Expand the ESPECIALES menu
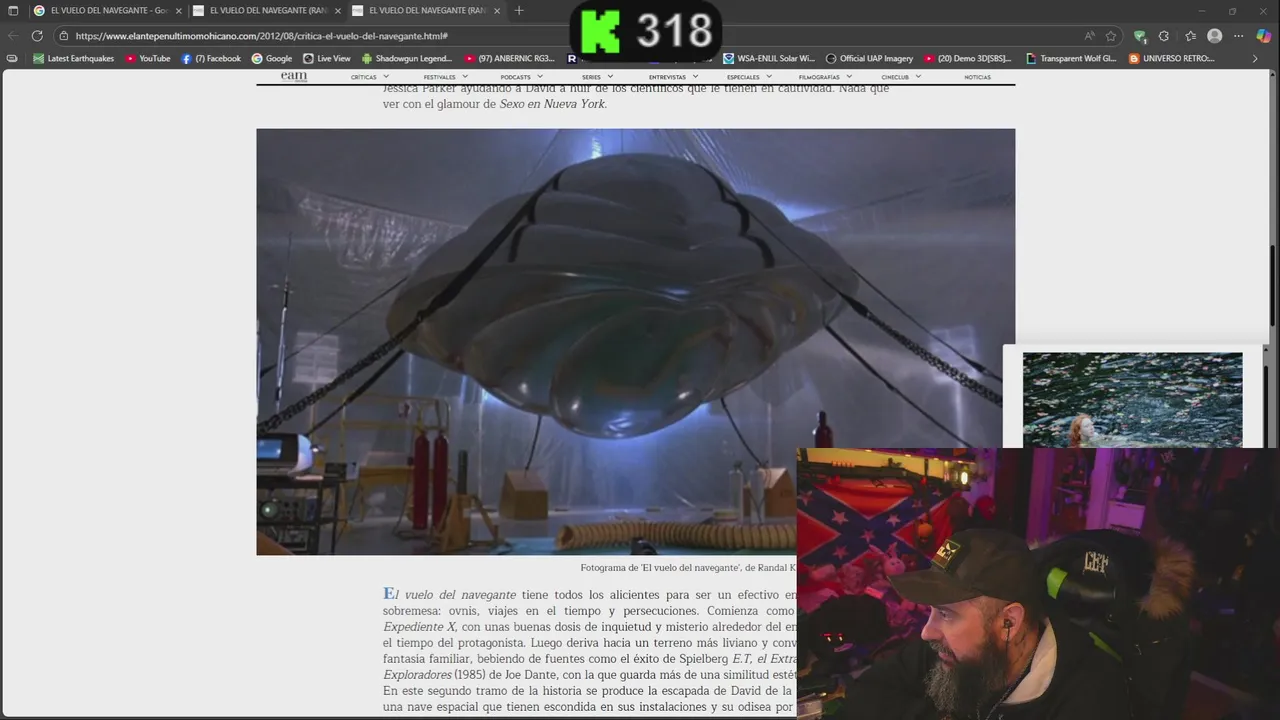 click(x=750, y=77)
